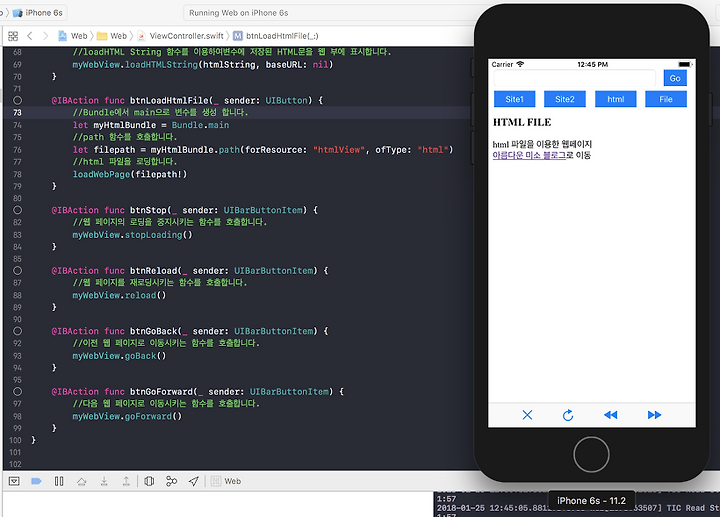Open btnLoadHtmlFile method jump bar item
Viewport: 720px width, 517px height.
coord(276,36)
